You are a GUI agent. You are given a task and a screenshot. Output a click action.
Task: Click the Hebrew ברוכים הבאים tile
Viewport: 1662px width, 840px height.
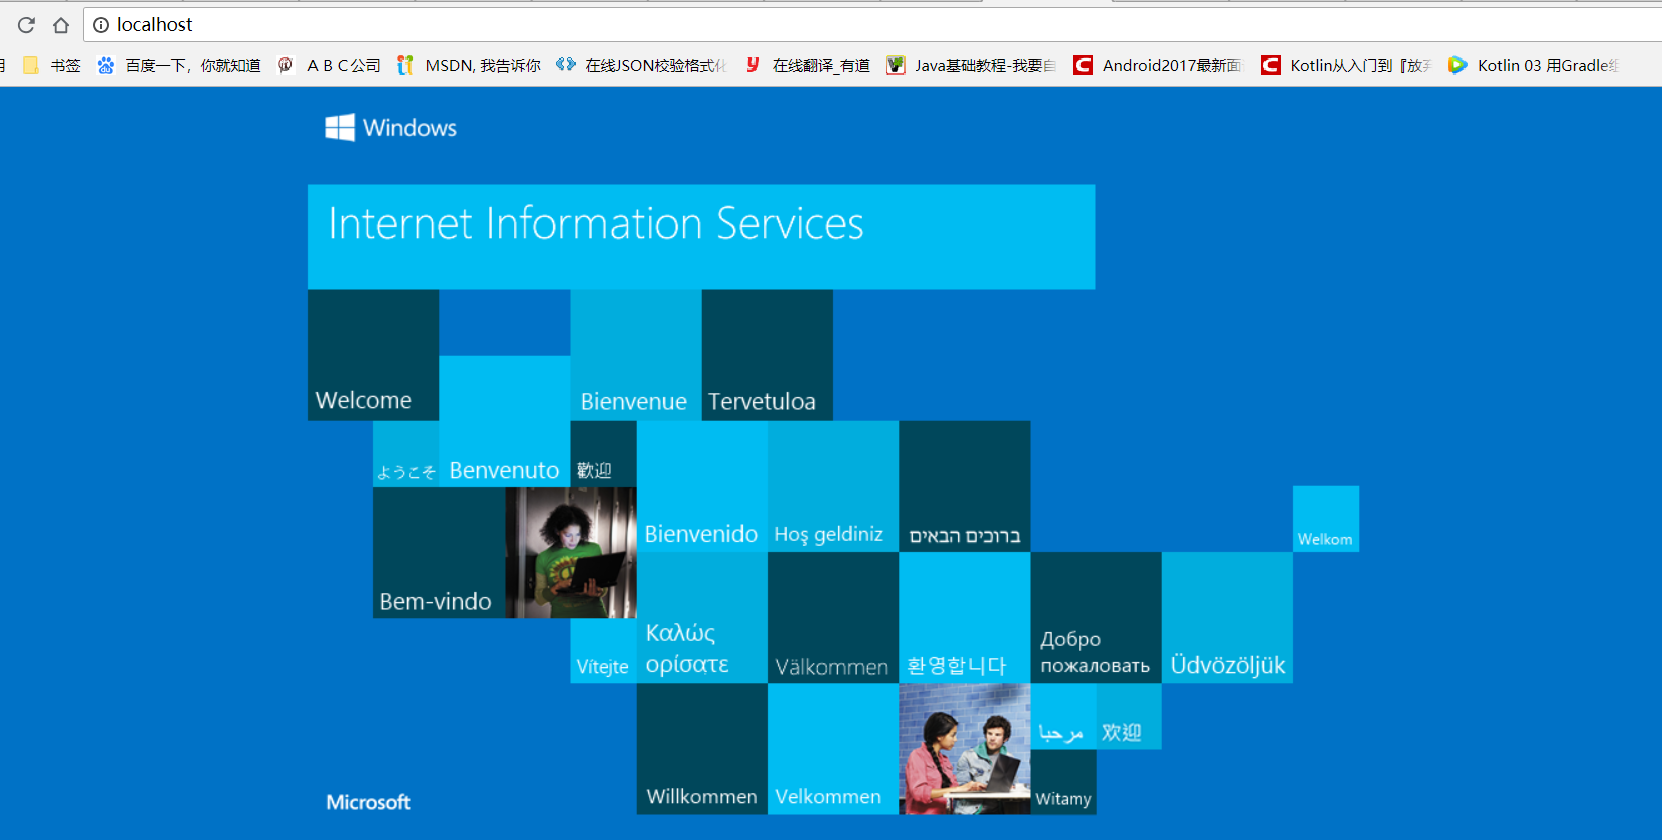point(964,486)
